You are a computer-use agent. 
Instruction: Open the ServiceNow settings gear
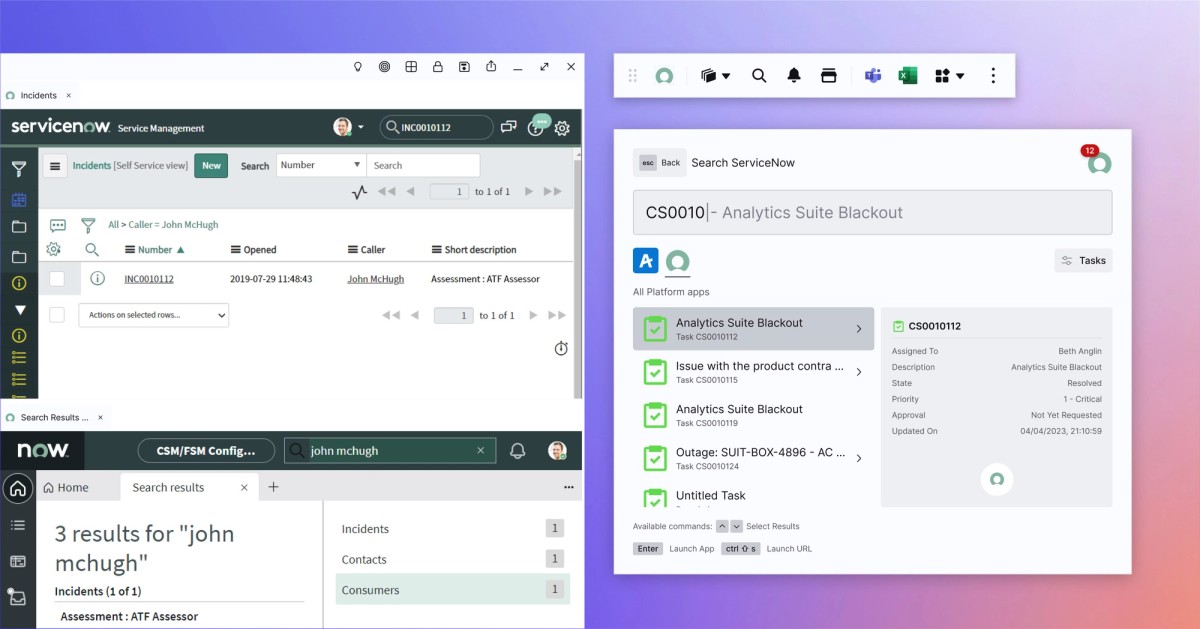[561, 128]
